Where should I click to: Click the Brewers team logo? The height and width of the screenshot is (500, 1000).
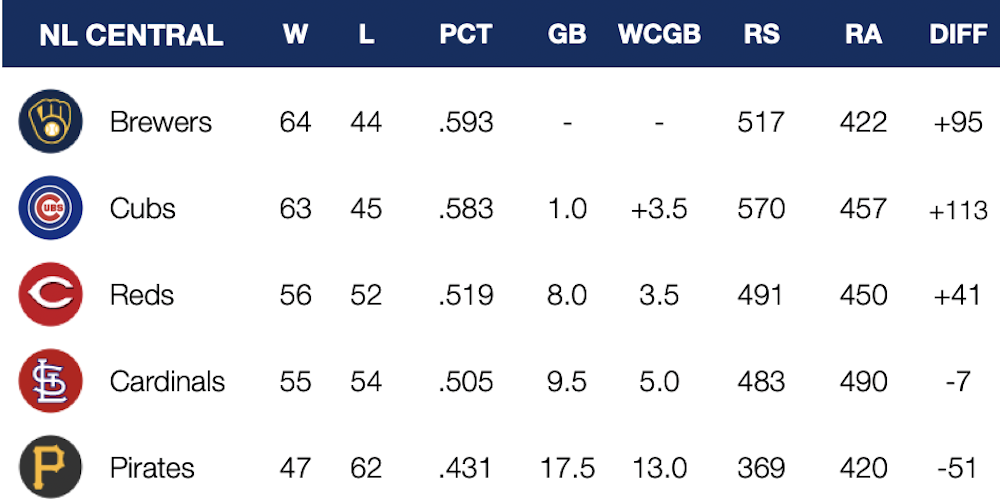point(47,122)
